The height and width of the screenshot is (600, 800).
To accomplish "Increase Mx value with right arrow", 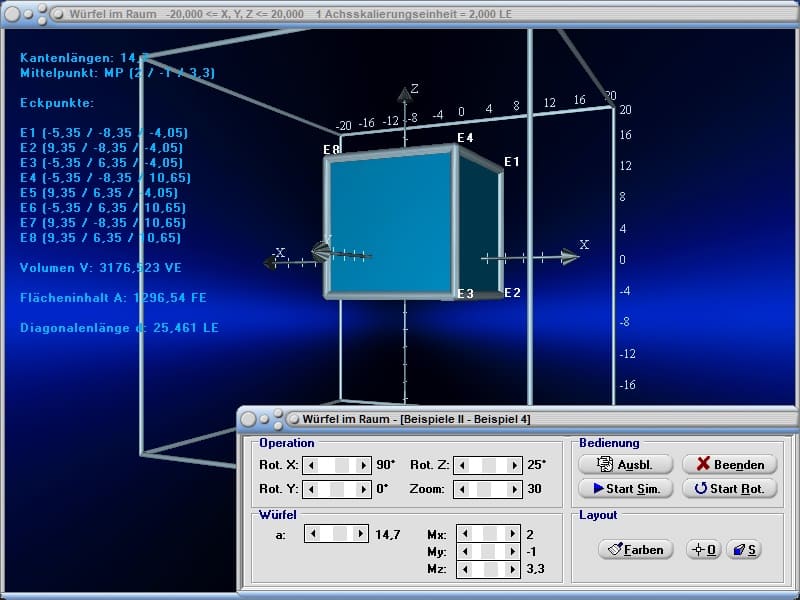I will coord(514,535).
